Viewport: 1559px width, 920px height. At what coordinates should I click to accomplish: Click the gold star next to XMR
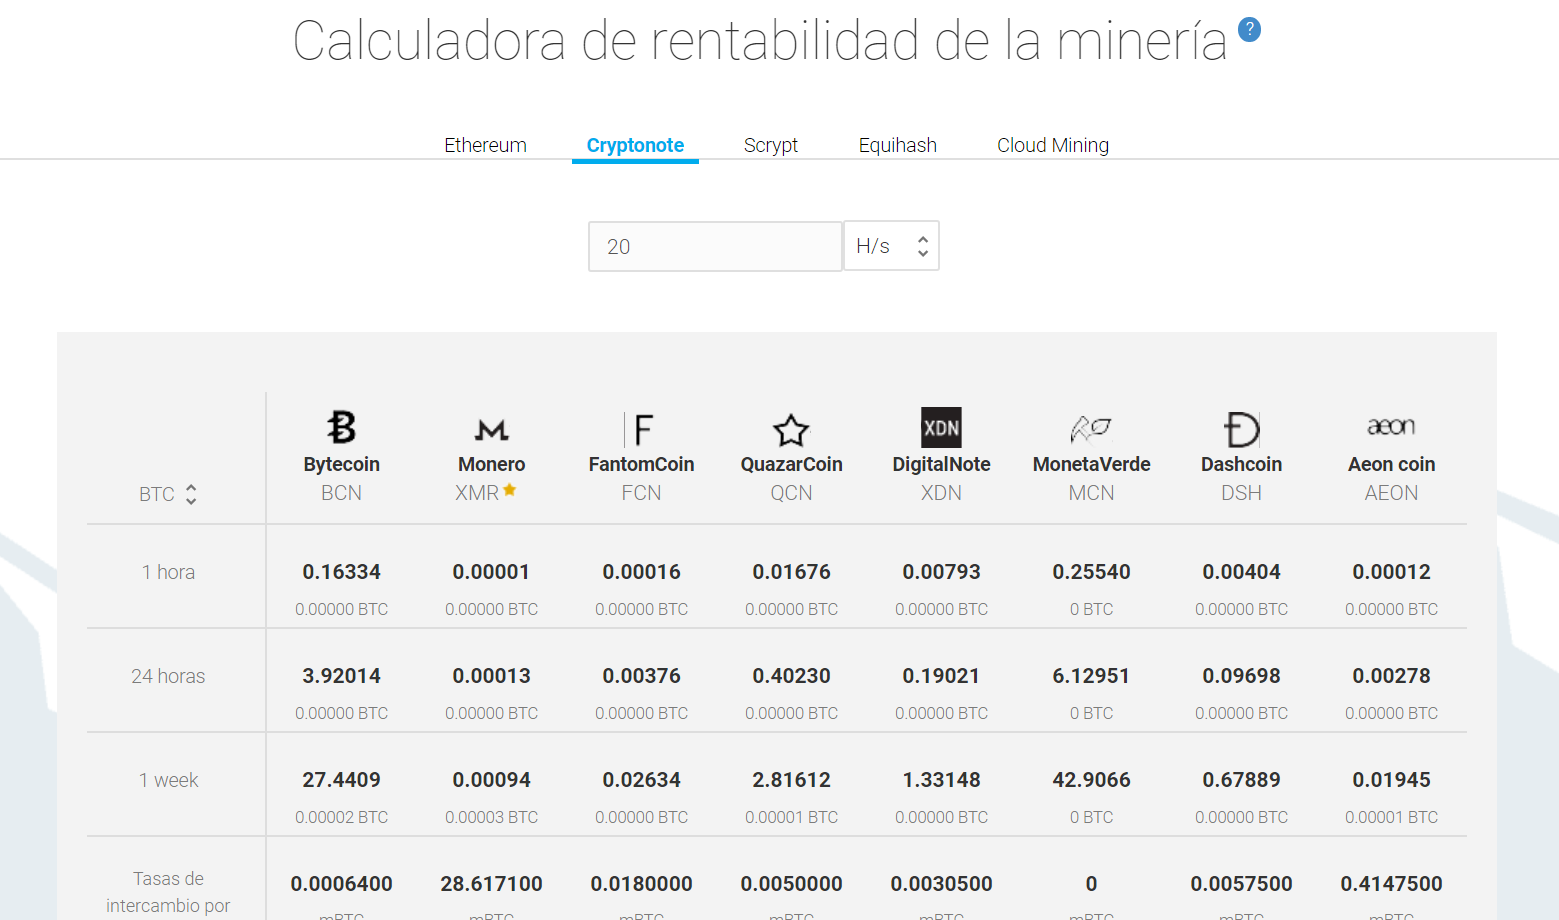[510, 490]
